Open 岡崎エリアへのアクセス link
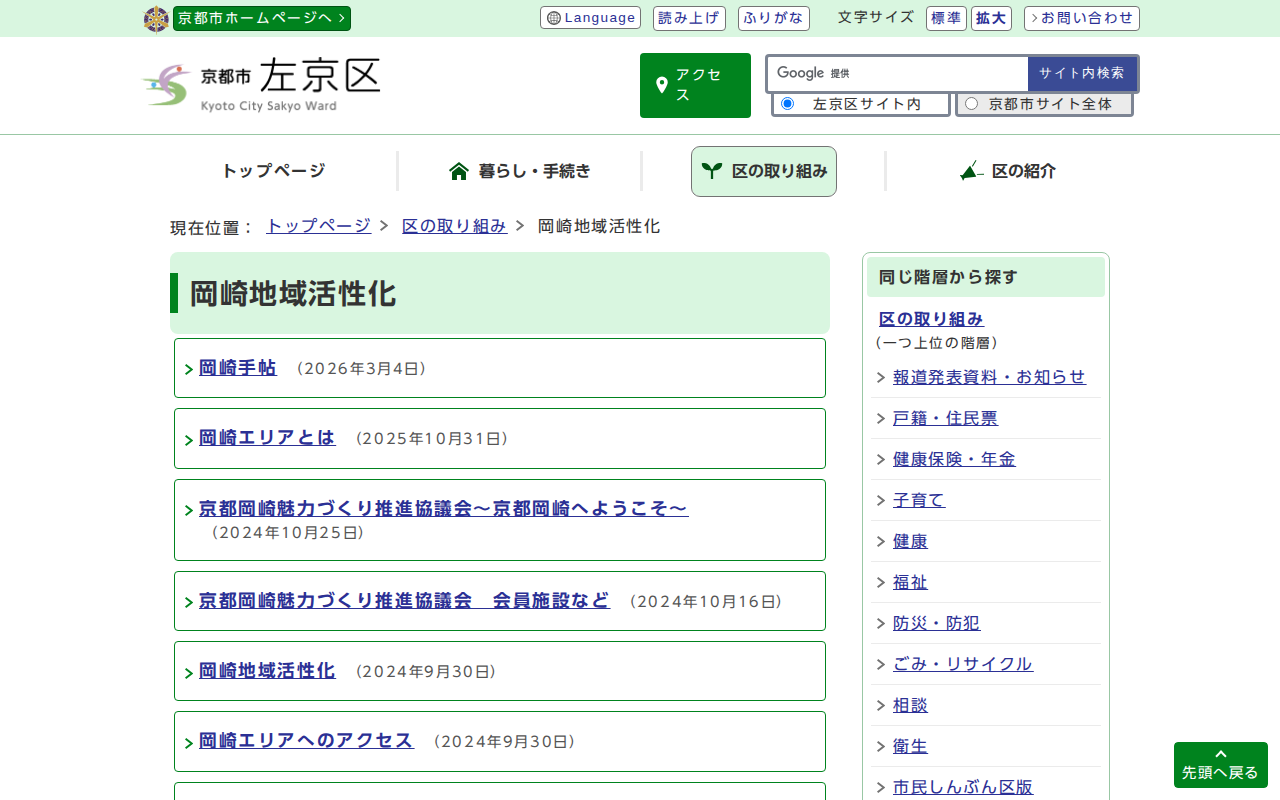 tap(306, 741)
